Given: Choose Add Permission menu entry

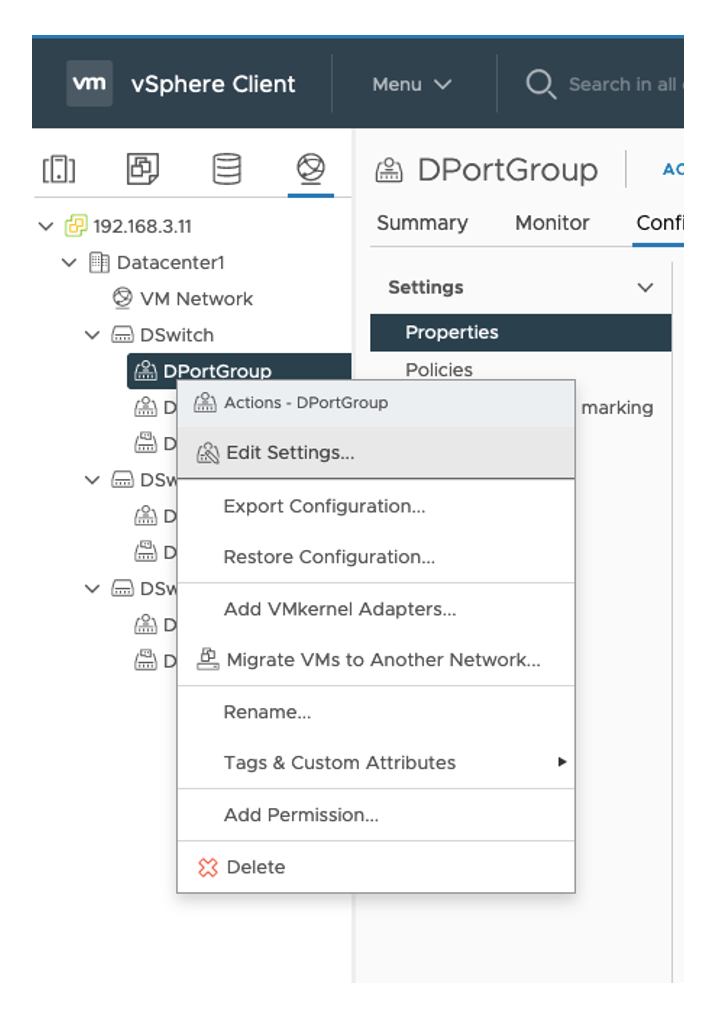Looking at the screenshot, I should [x=376, y=815].
